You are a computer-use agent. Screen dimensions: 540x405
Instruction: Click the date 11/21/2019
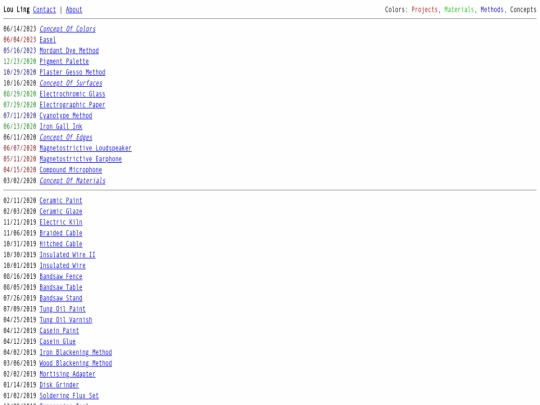click(20, 222)
